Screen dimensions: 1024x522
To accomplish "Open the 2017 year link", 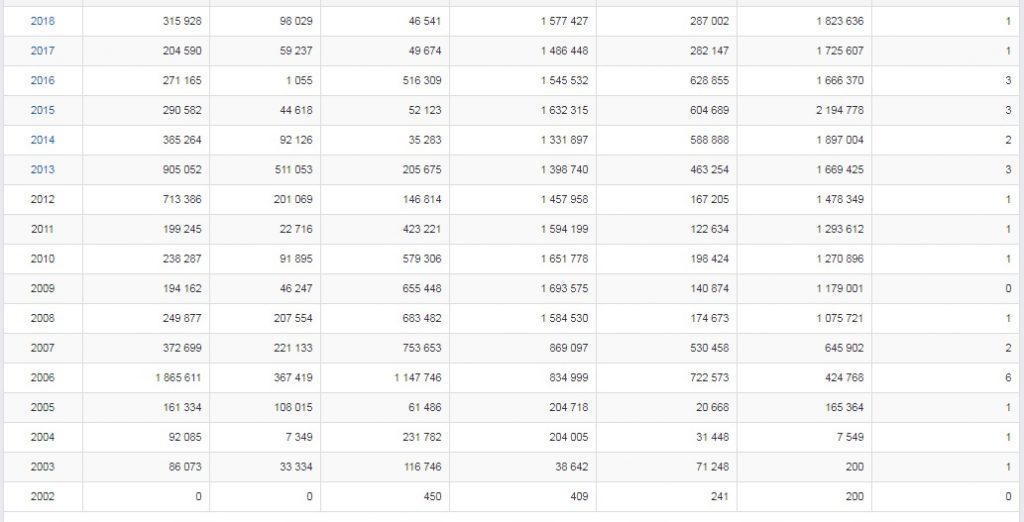I will coord(42,51).
